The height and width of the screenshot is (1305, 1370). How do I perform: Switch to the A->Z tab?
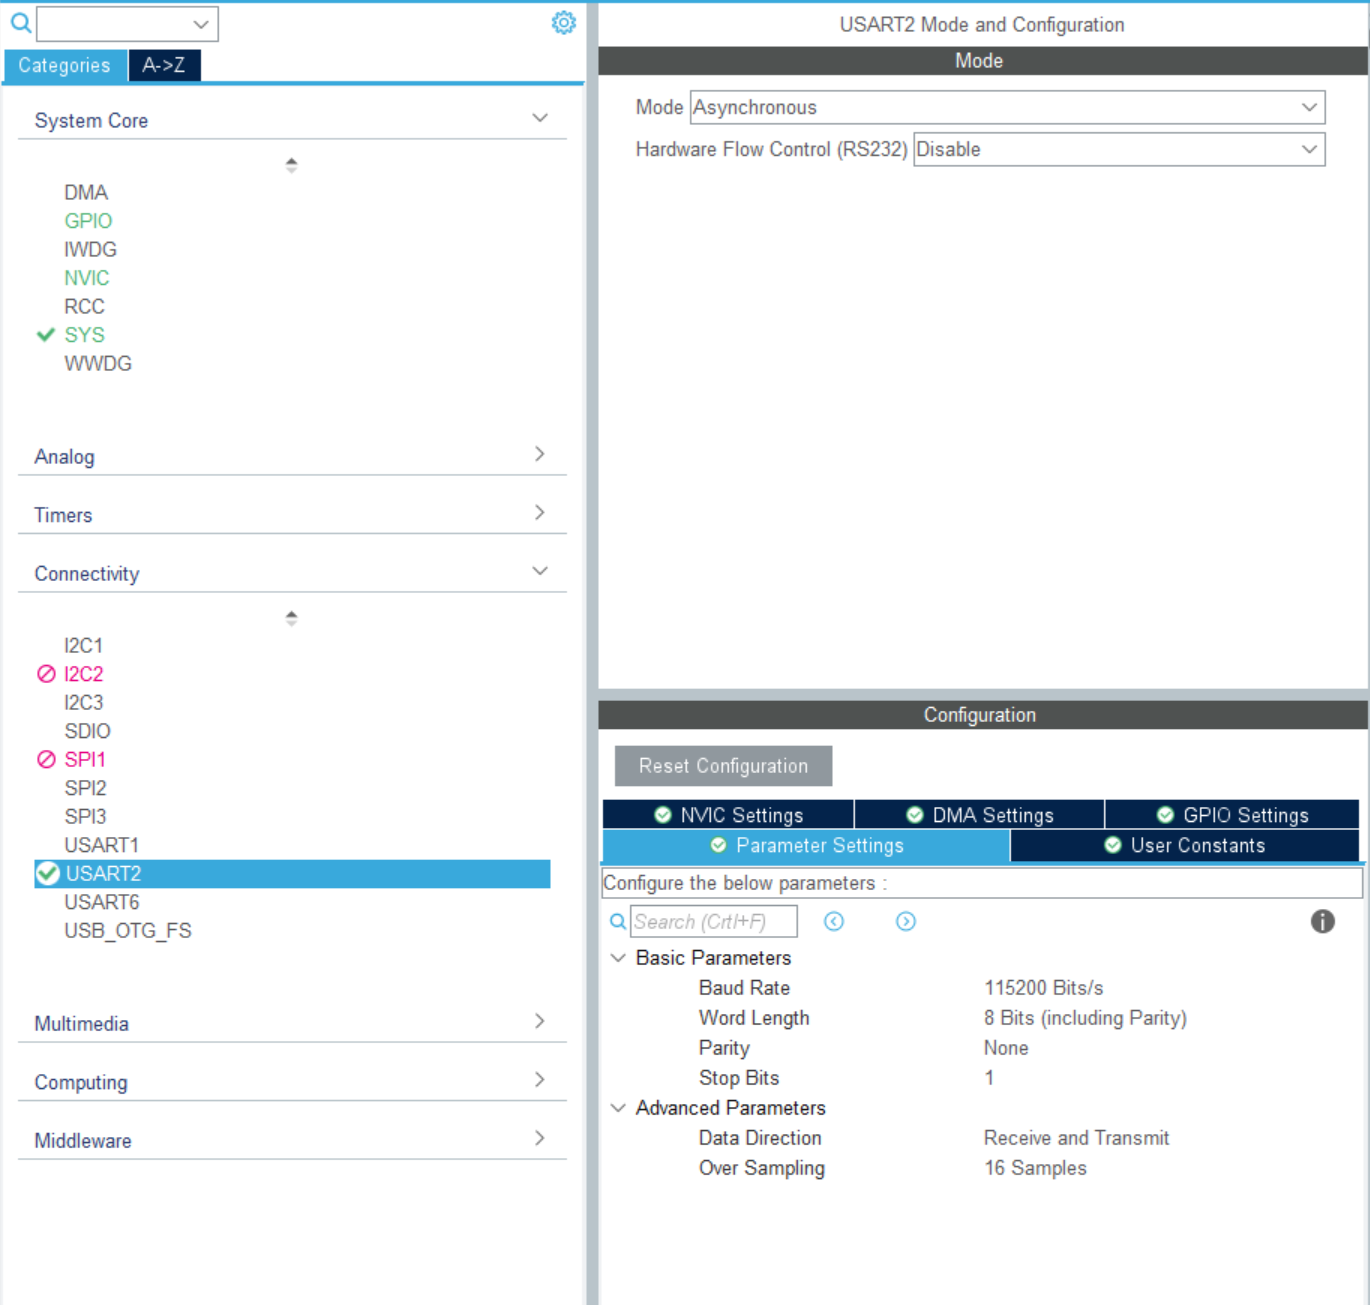click(x=164, y=65)
